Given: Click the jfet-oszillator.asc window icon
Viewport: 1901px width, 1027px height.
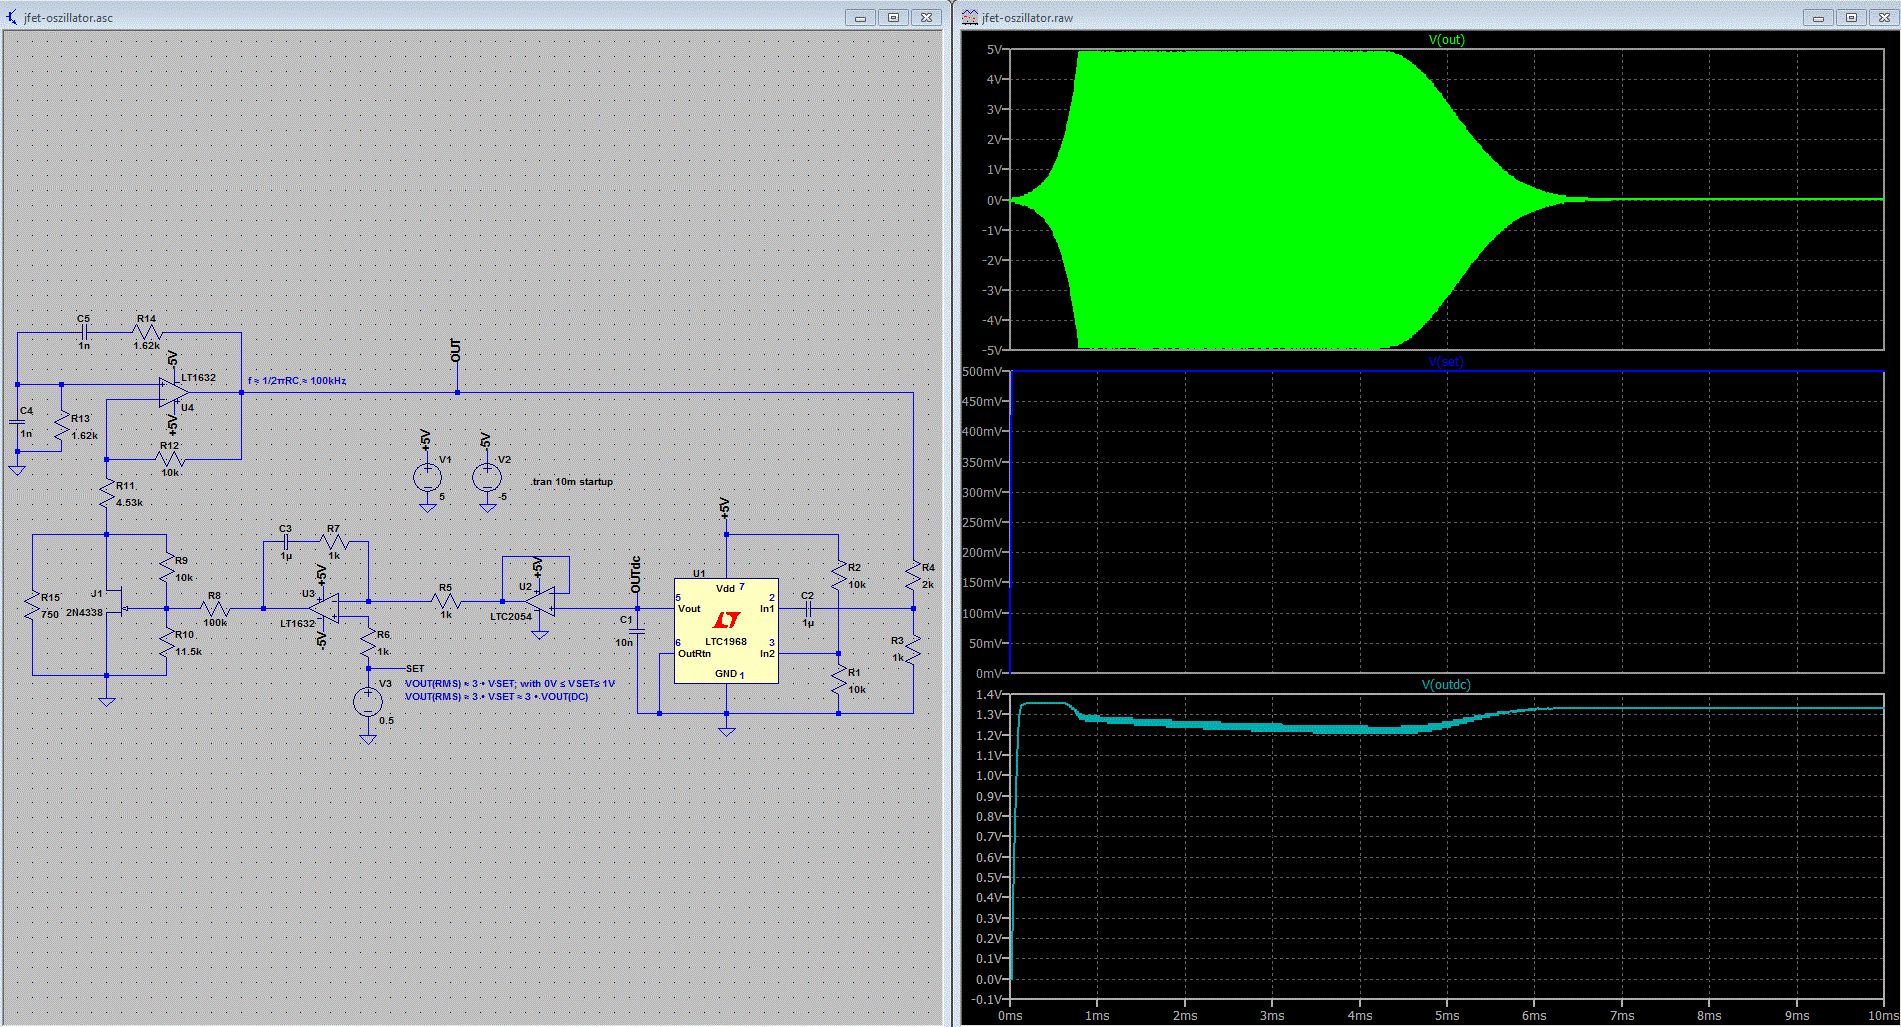Looking at the screenshot, I should coord(13,17).
